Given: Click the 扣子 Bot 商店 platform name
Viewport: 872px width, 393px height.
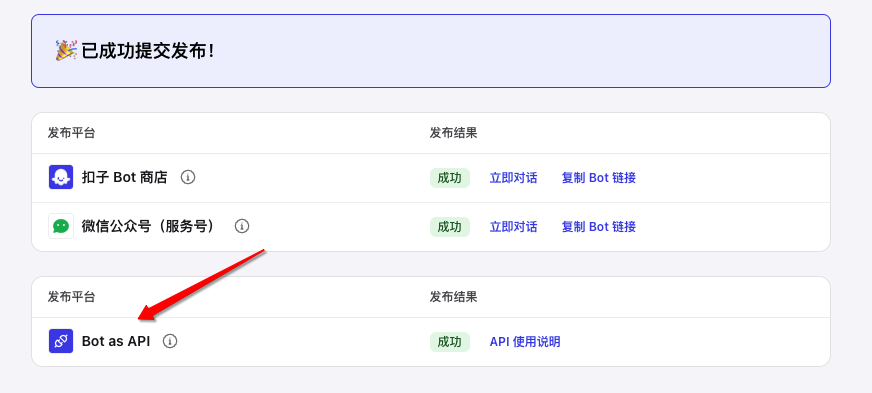Looking at the screenshot, I should click(125, 177).
